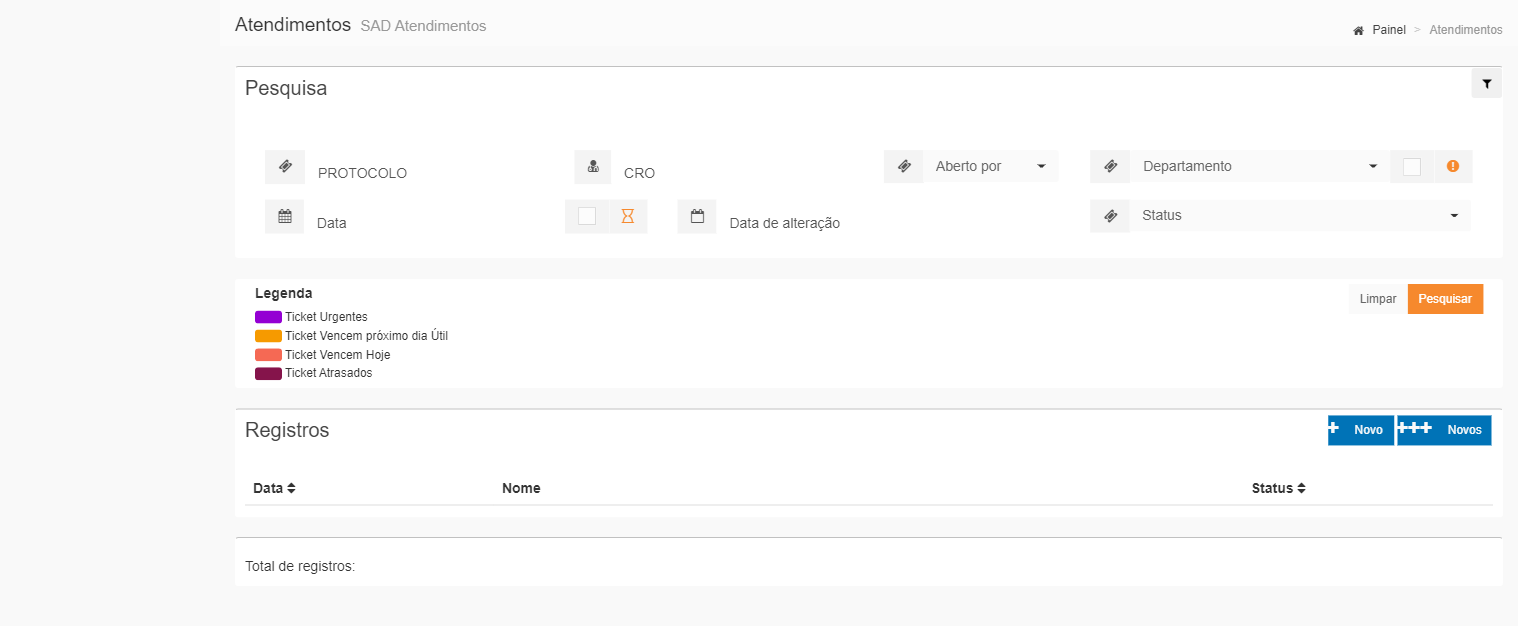Tick the checkbox beside the hourglass icon

tap(587, 216)
